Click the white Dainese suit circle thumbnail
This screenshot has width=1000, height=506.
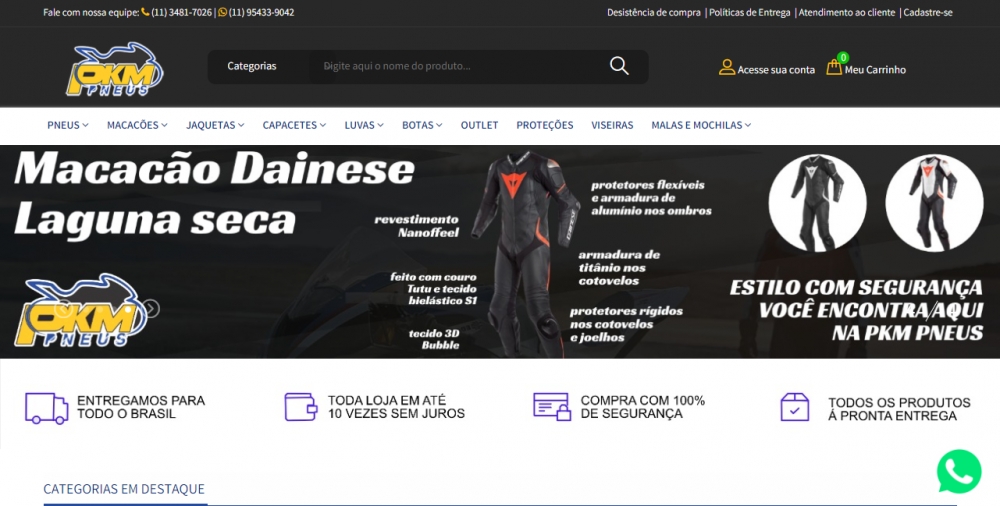click(934, 203)
